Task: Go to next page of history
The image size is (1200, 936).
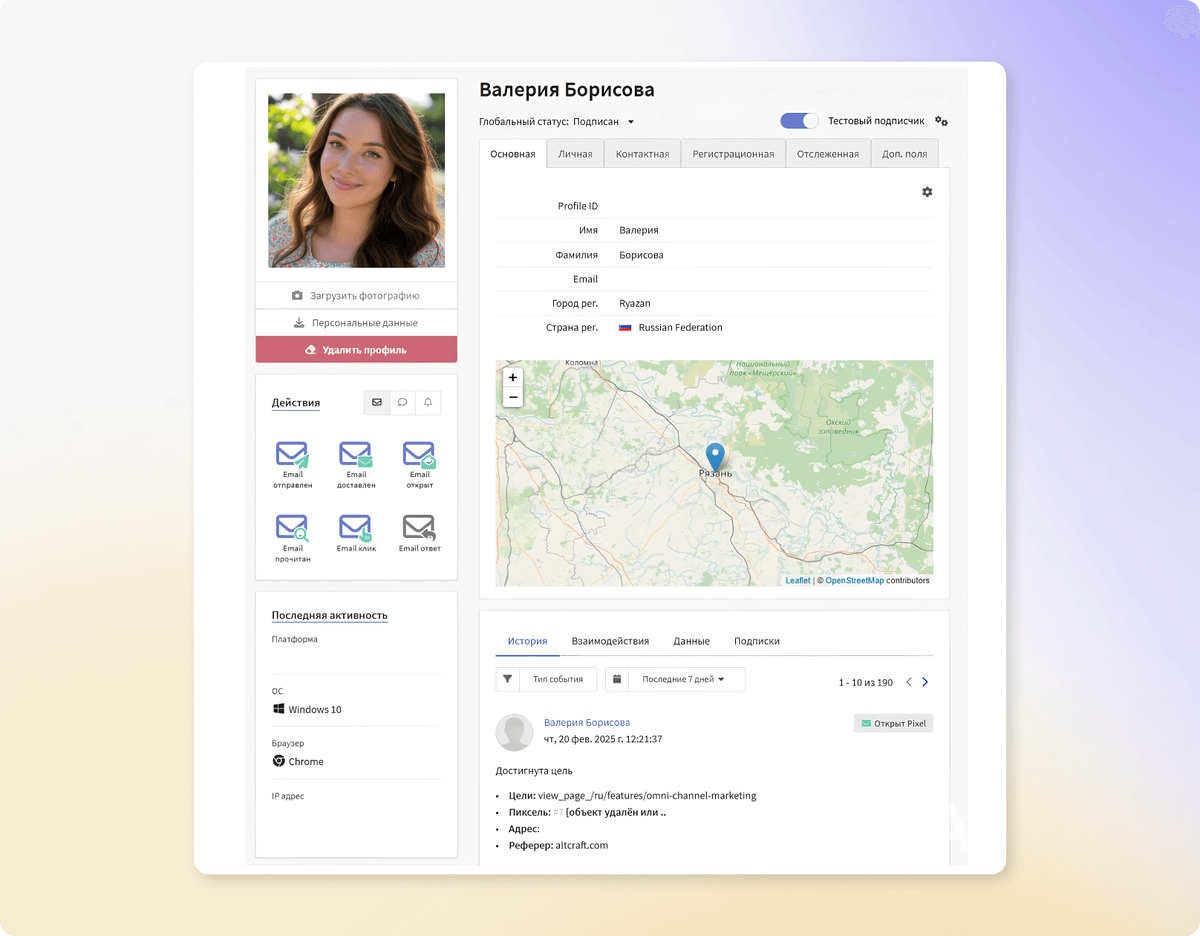Action: 925,682
